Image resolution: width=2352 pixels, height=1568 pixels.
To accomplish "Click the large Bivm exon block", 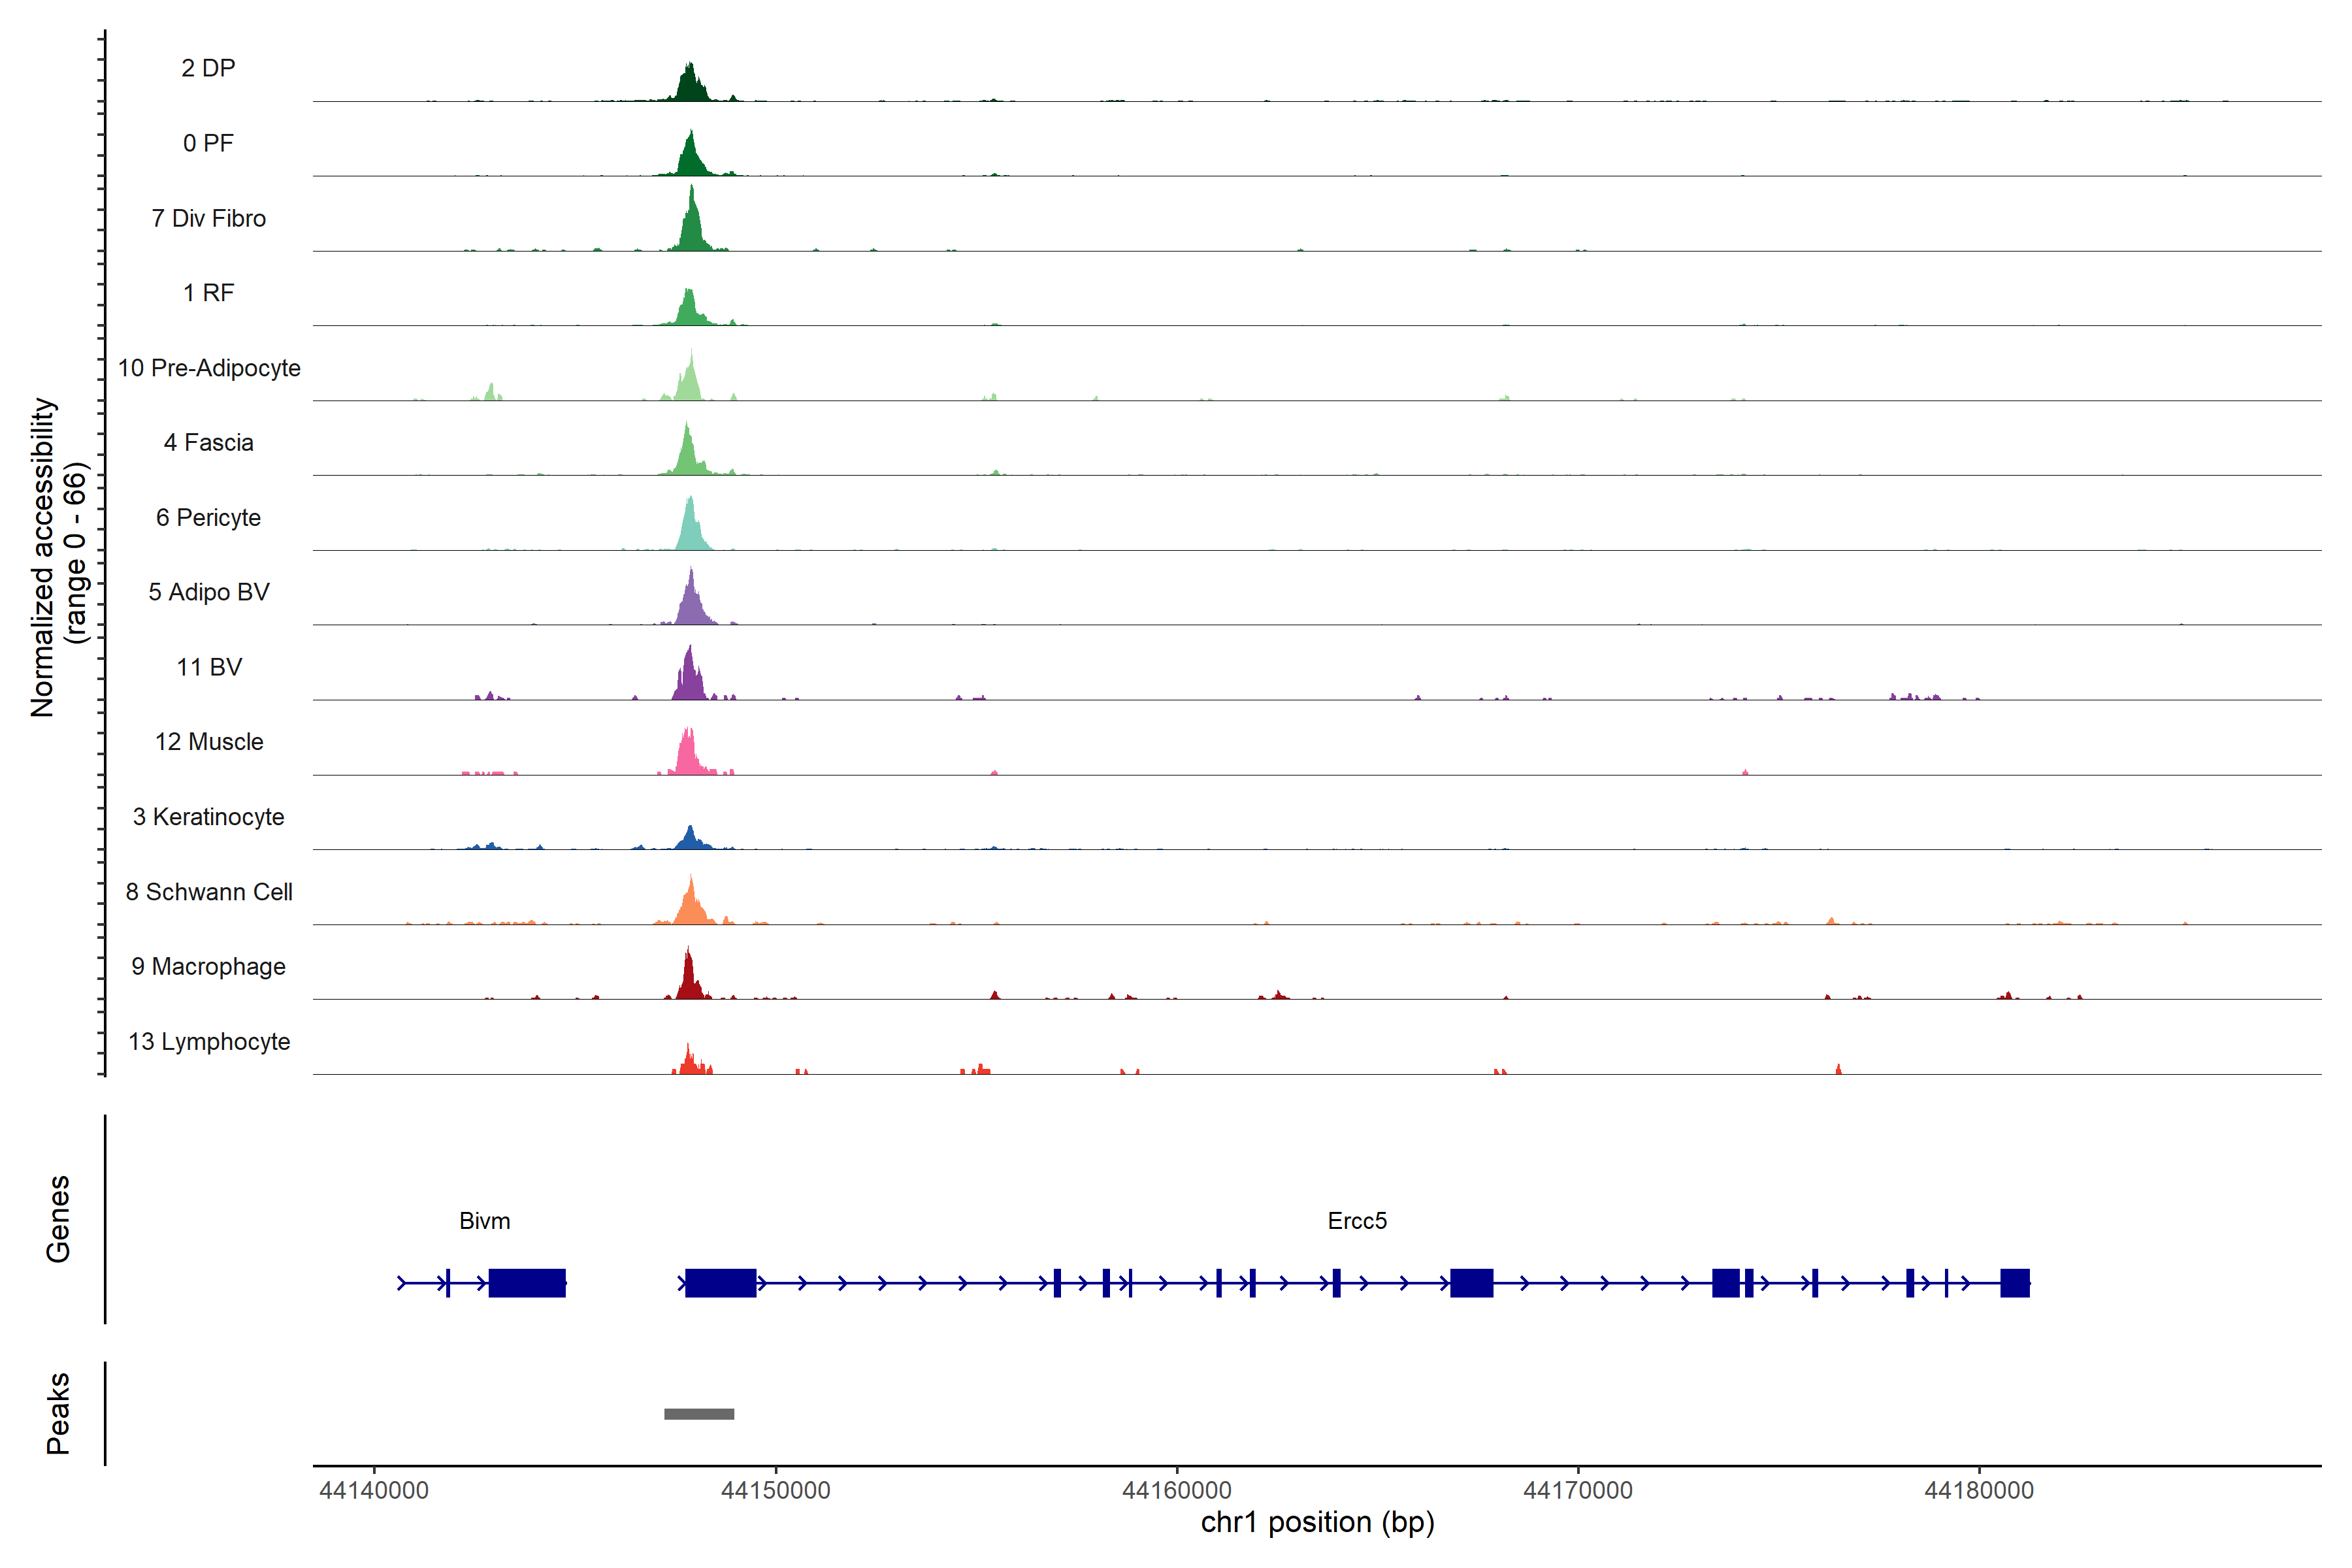I will (527, 1283).
